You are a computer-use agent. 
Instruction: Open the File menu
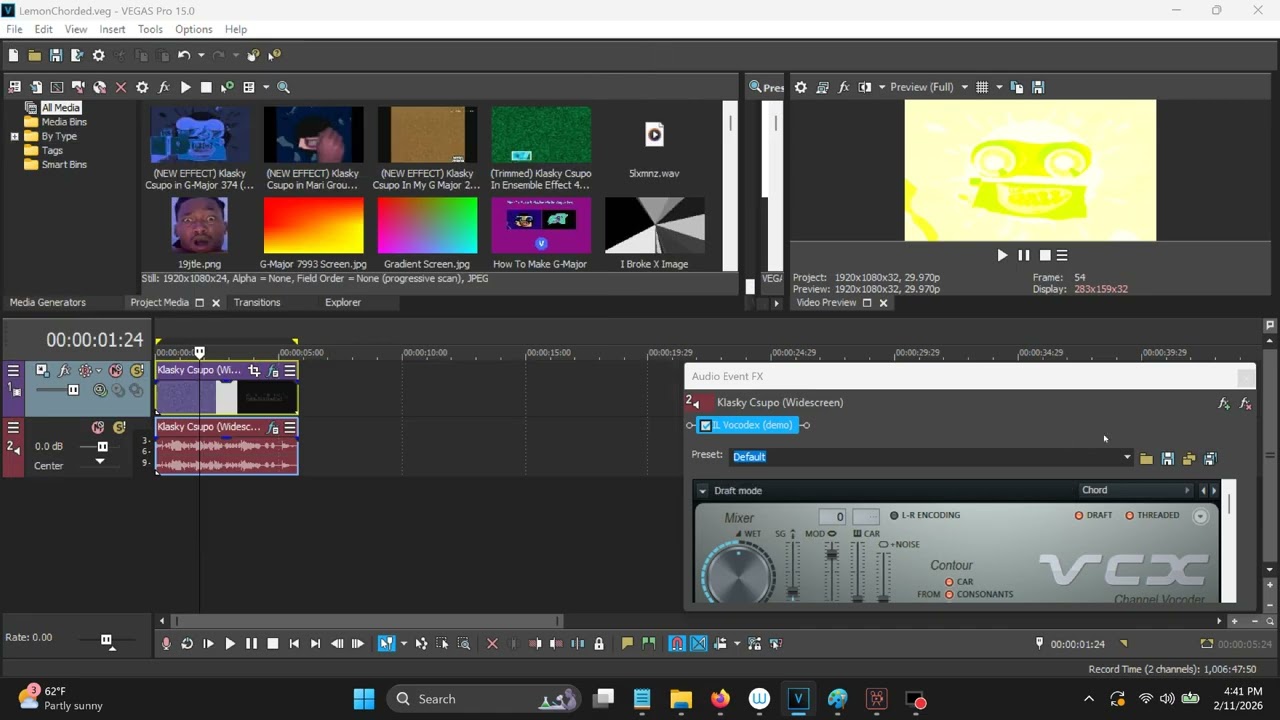pos(14,29)
